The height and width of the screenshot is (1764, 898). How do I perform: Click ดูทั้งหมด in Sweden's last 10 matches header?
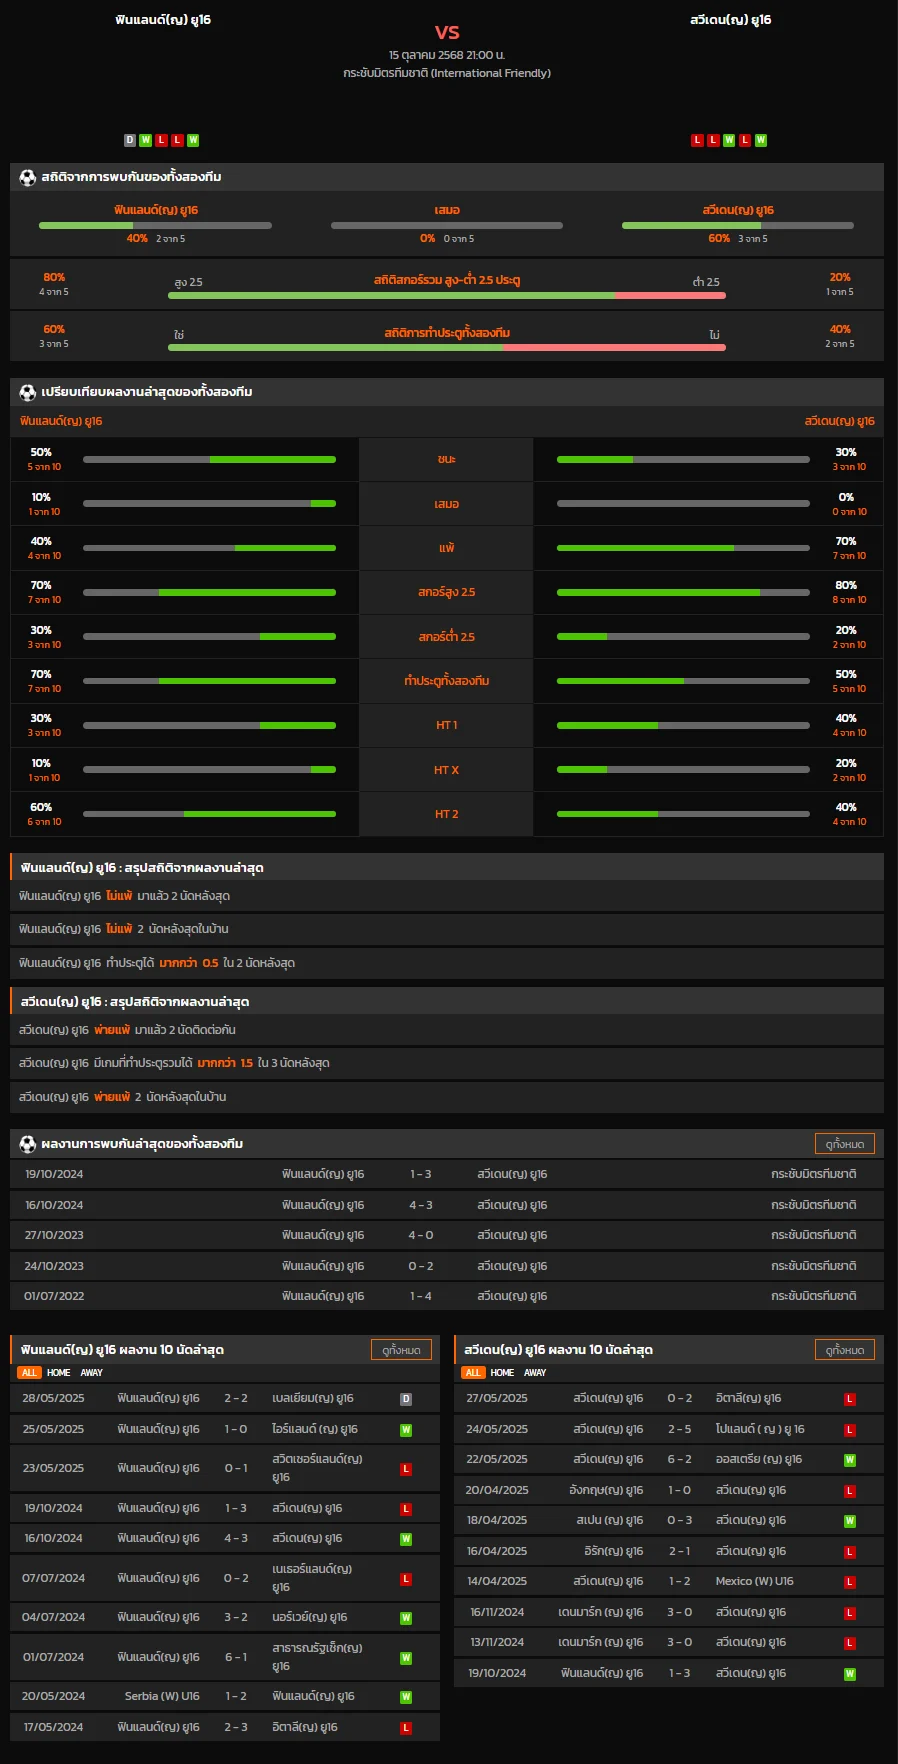845,1350
